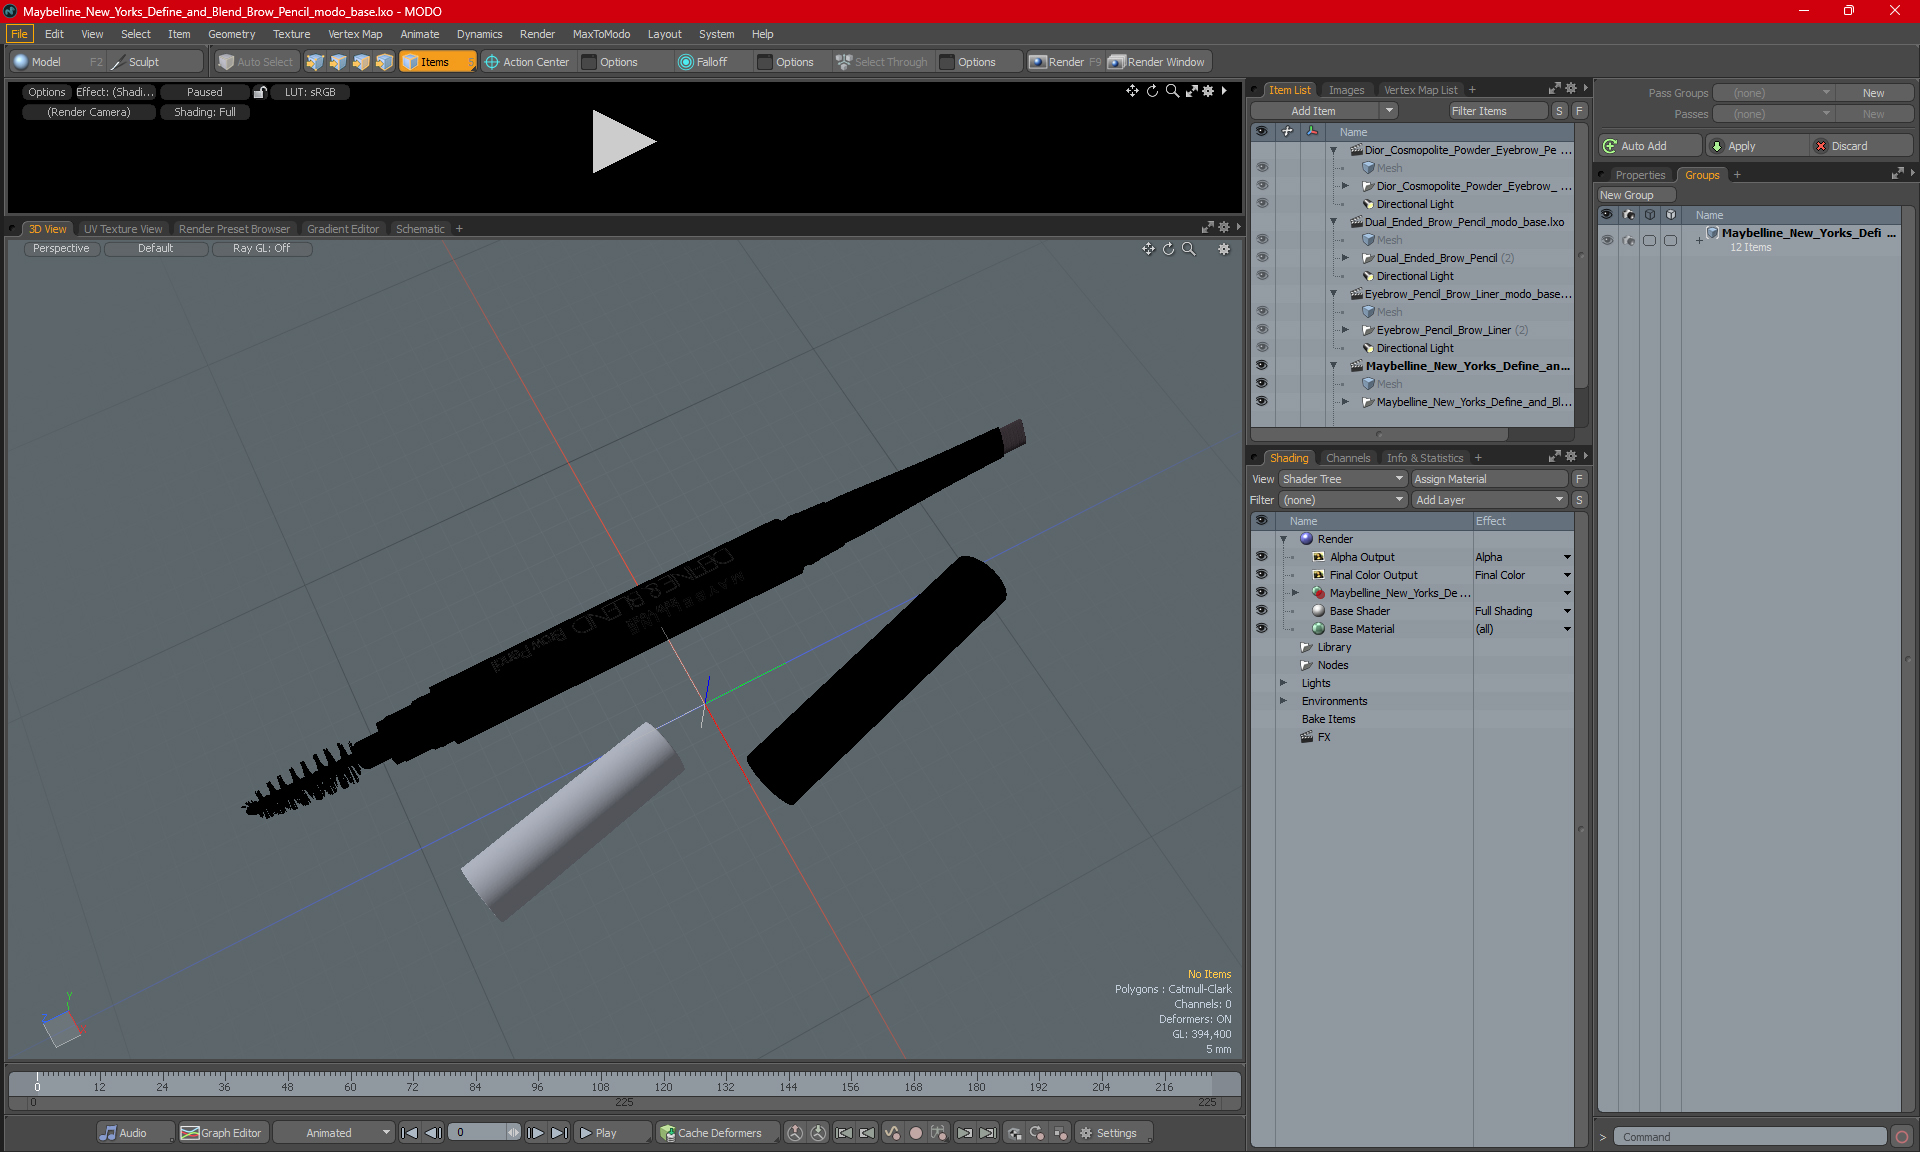The image size is (1920, 1152).
Task: Toggle visibility of Eyebrow_Pencil_Brow_Liner item
Action: coord(1262,330)
